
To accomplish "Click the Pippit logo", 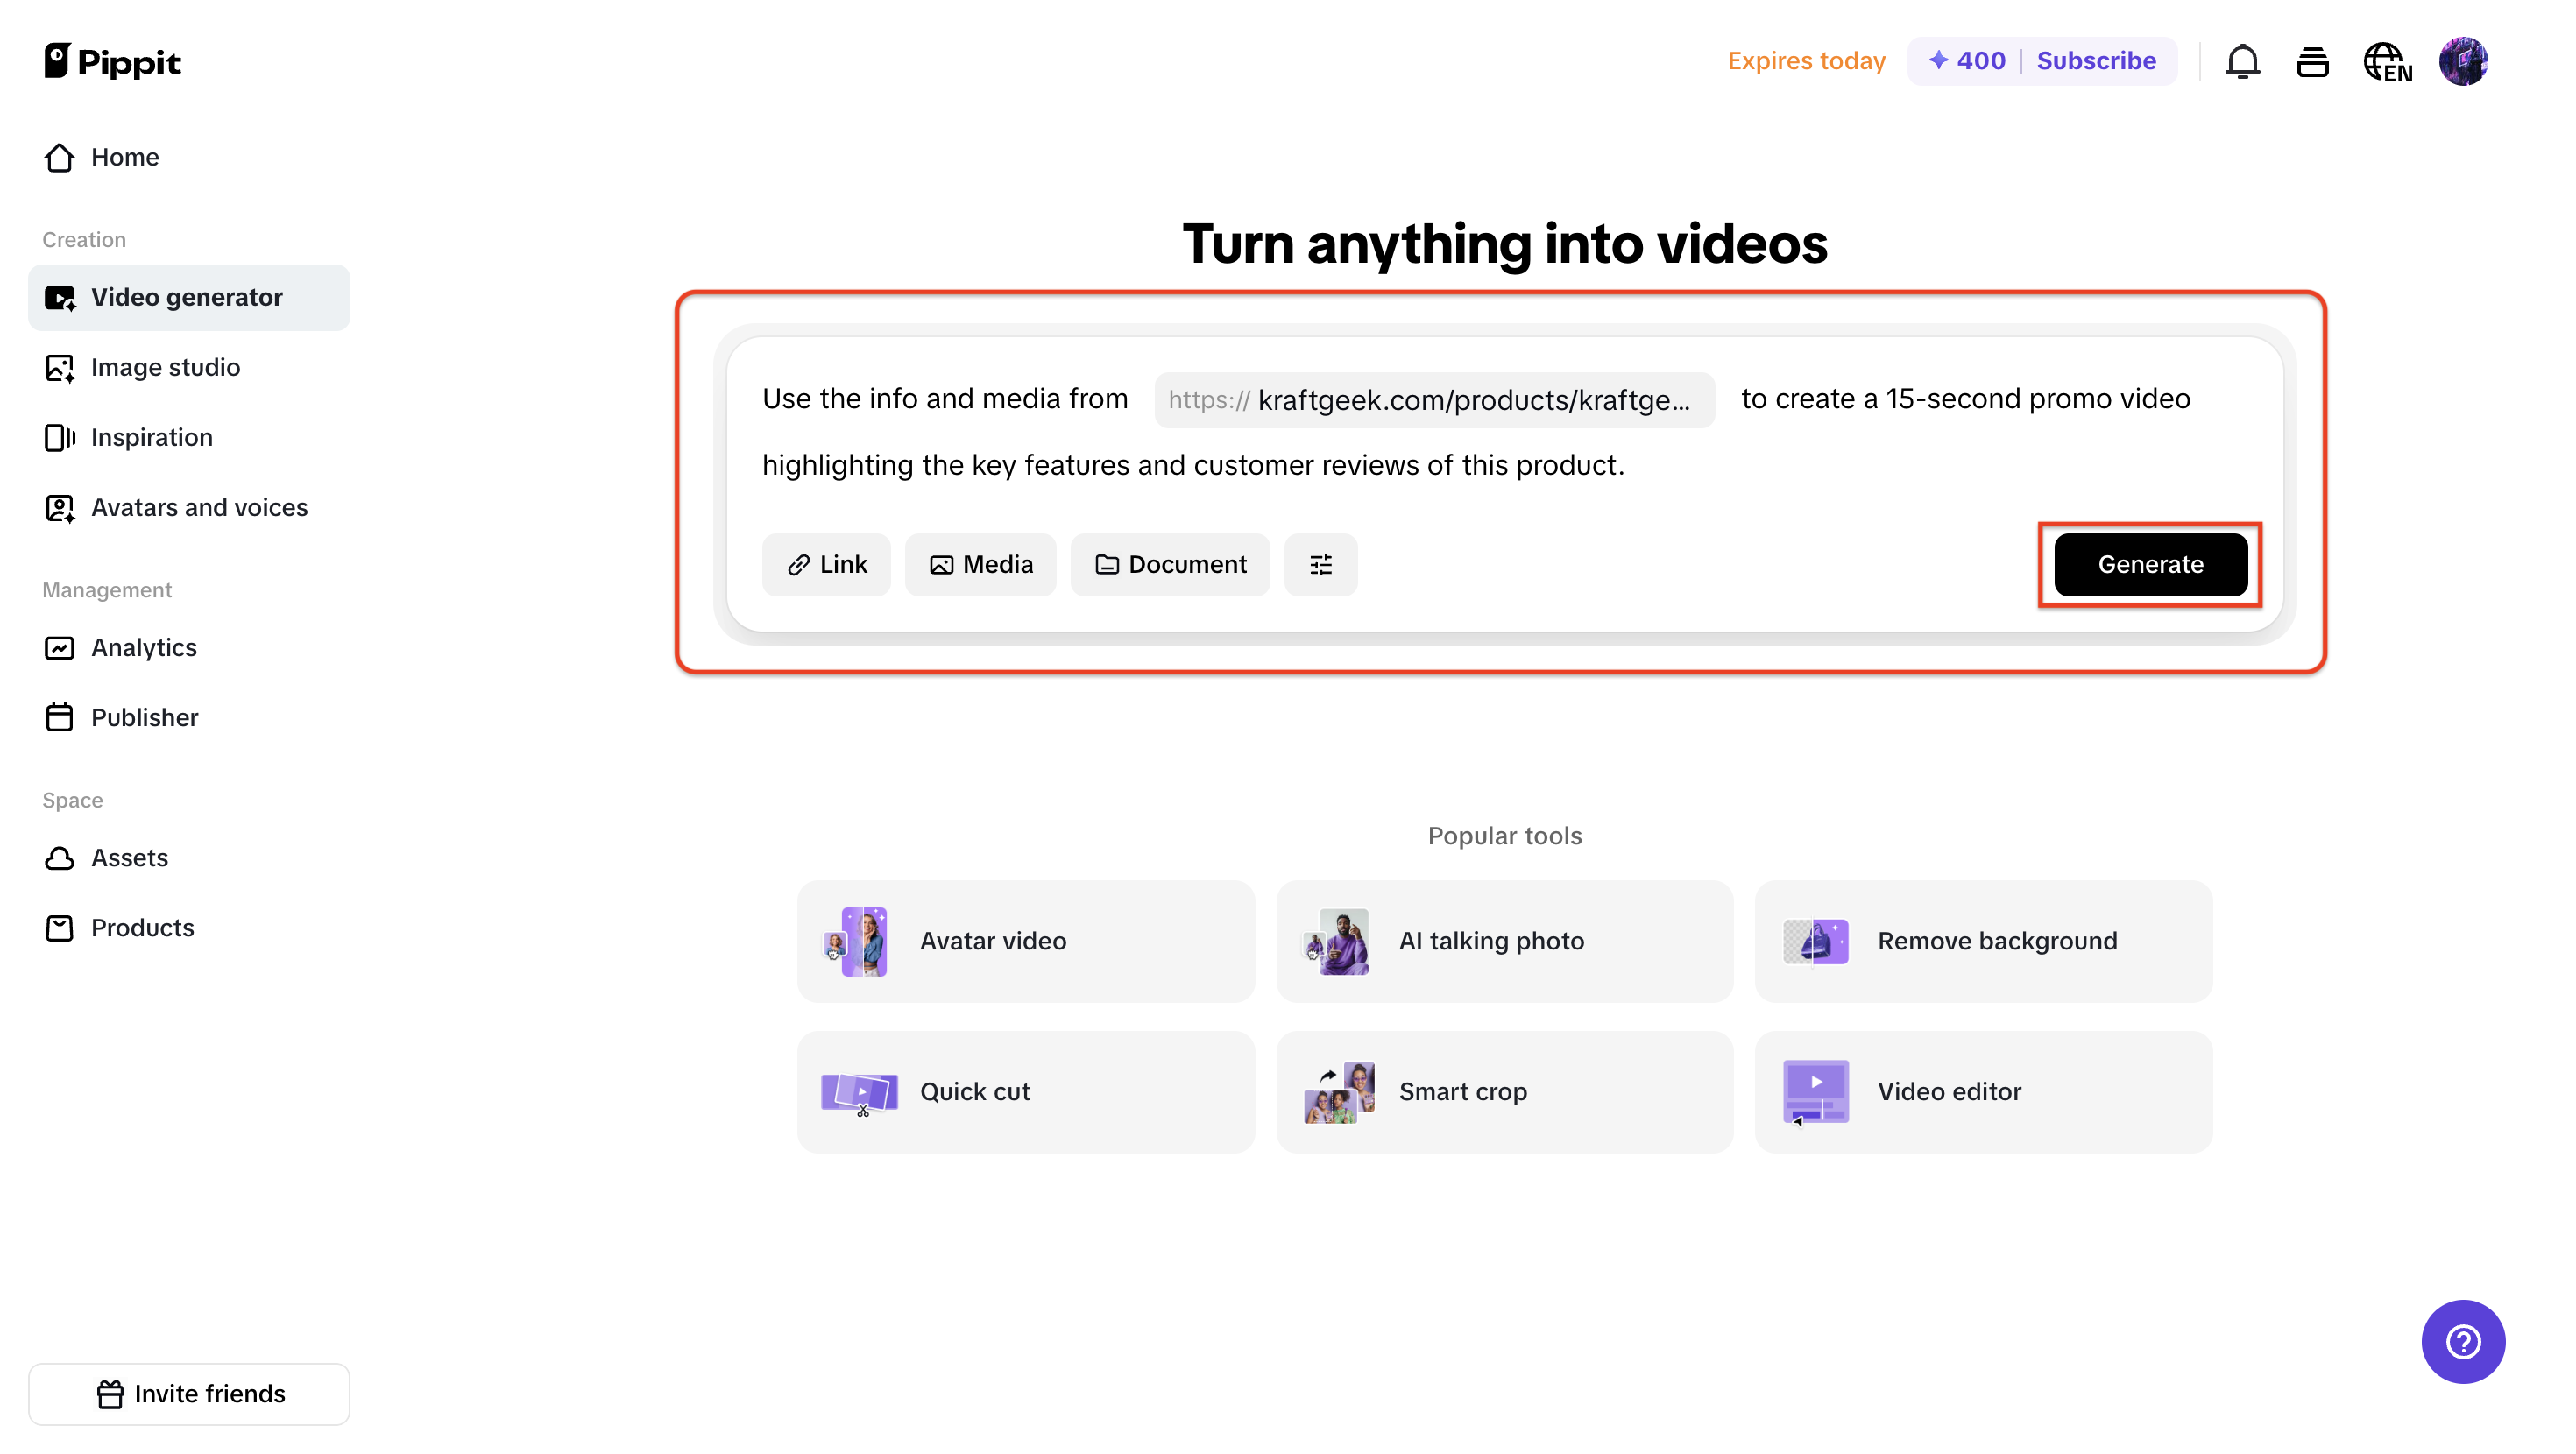I will (x=111, y=60).
